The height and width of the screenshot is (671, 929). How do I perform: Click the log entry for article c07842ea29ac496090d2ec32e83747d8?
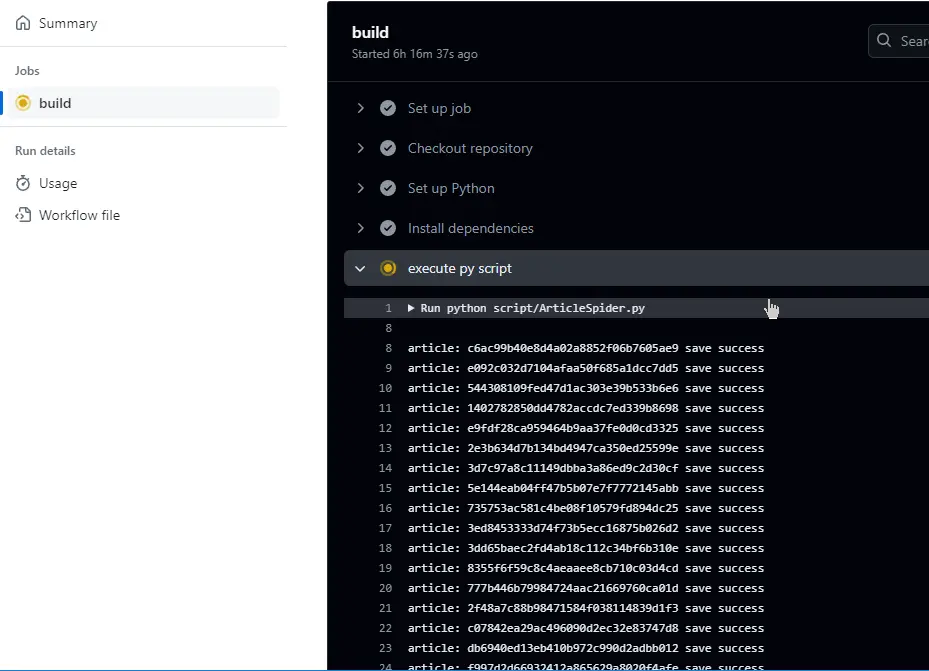[586, 628]
